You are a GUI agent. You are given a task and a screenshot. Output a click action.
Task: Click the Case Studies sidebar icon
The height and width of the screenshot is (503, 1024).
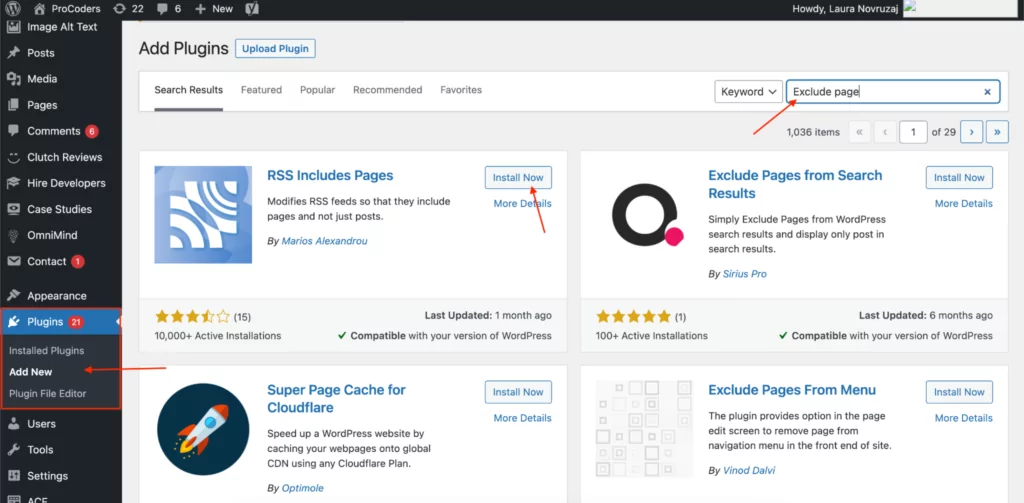[x=14, y=210]
